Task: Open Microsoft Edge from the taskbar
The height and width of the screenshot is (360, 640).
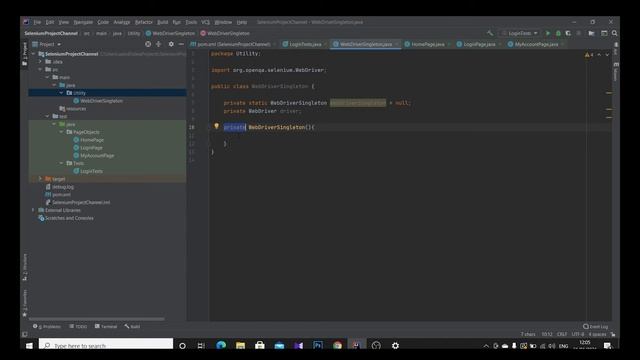Action: [221, 345]
